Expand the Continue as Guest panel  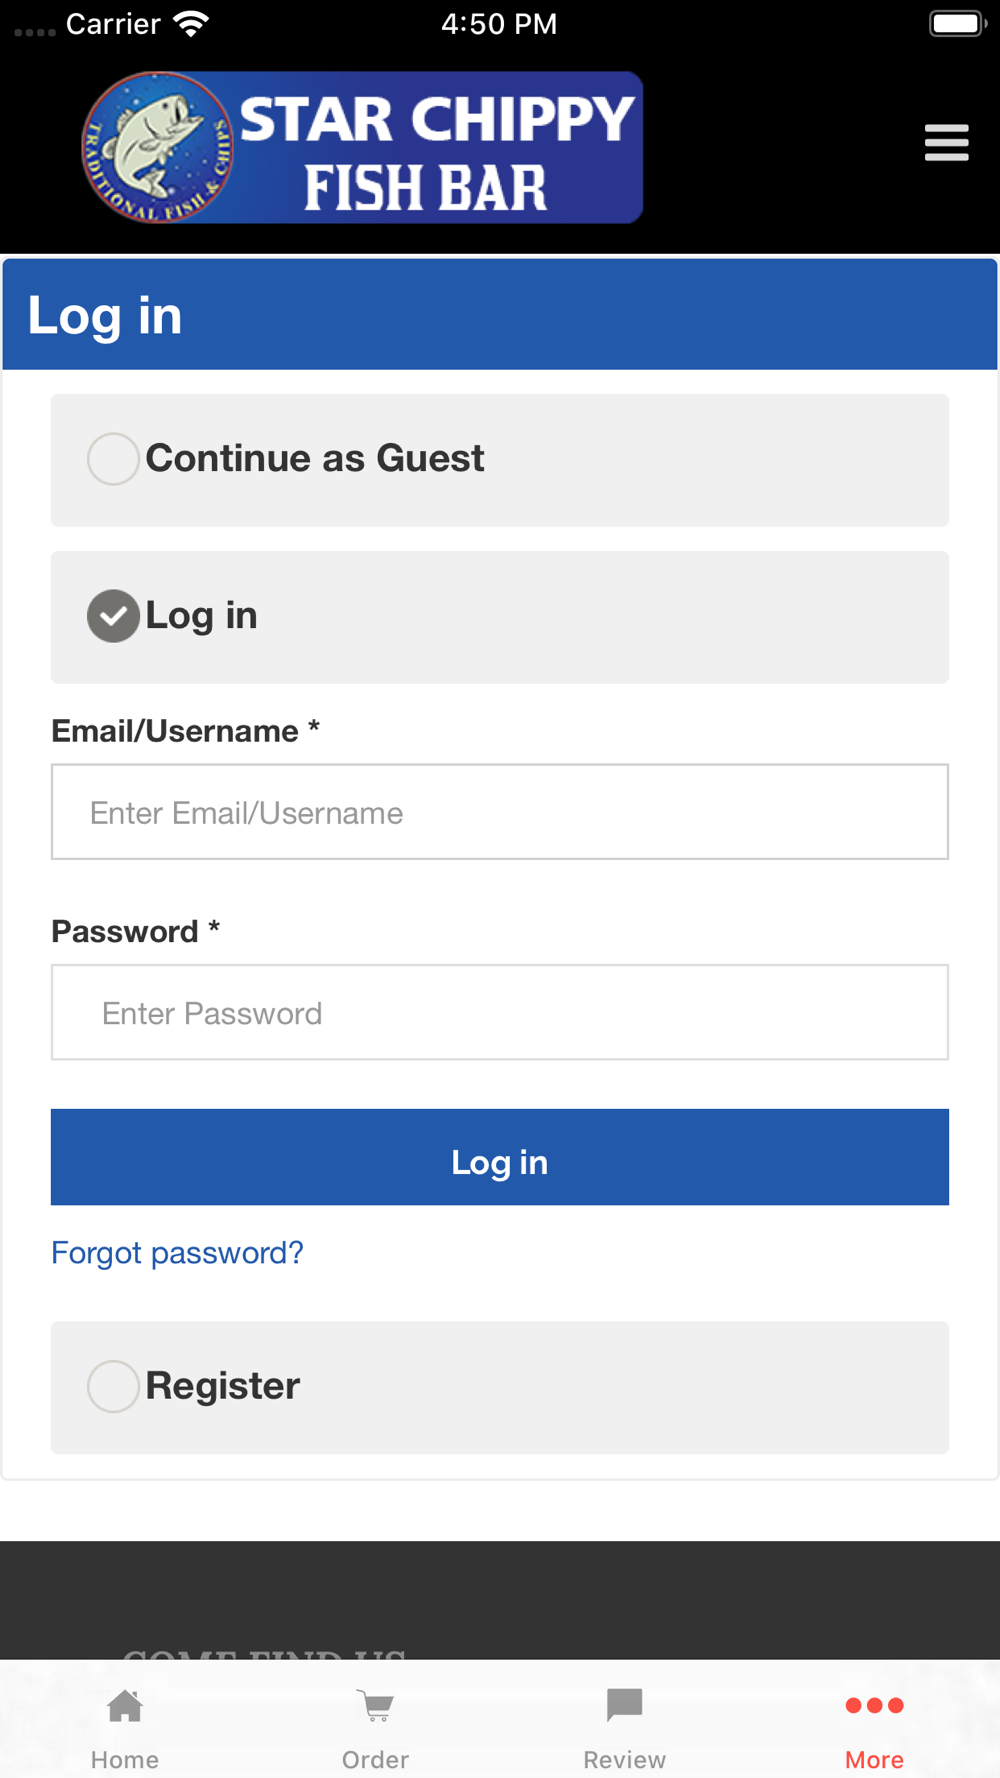coord(500,460)
